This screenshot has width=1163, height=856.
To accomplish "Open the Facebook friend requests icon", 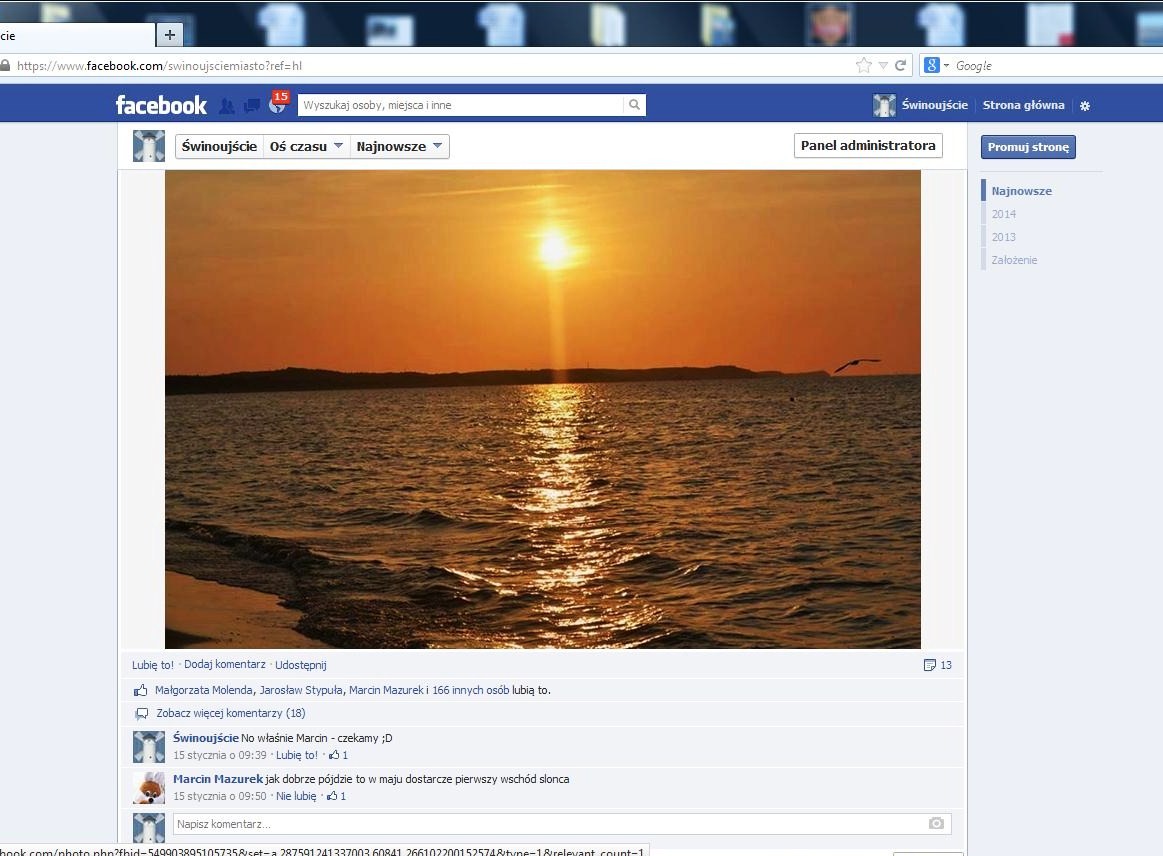I will [227, 106].
